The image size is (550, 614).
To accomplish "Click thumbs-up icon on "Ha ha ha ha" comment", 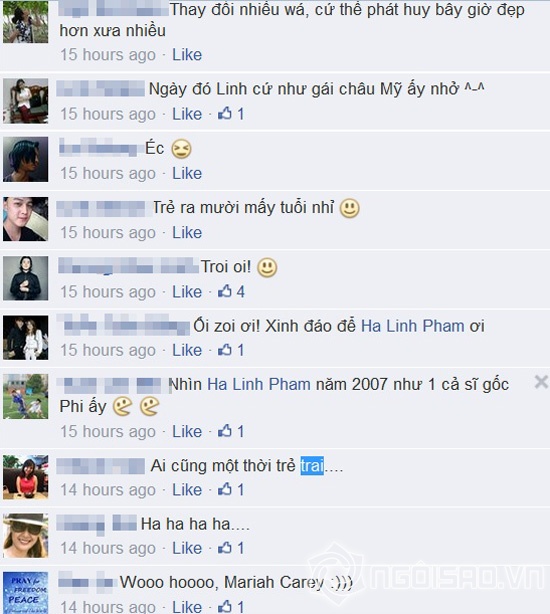I will tap(225, 548).
